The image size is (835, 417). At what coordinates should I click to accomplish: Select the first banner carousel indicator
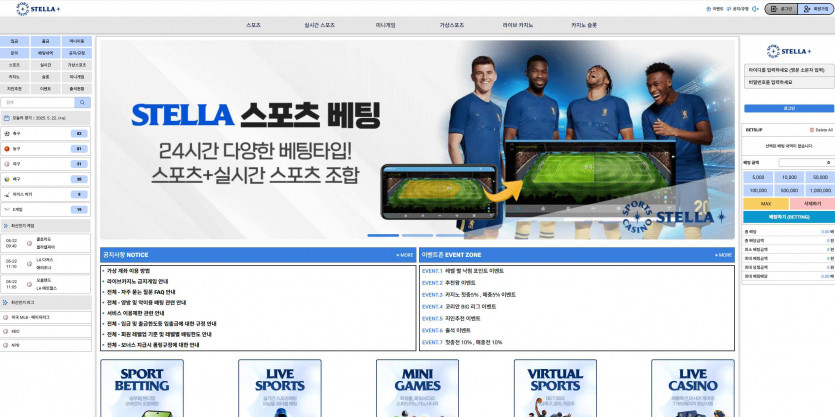pyautogui.click(x=383, y=235)
